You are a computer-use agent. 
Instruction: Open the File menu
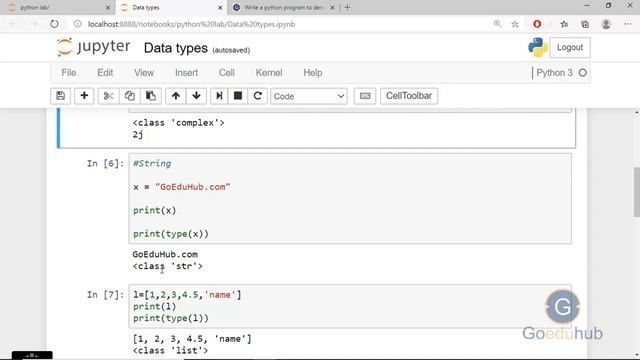tap(69, 73)
